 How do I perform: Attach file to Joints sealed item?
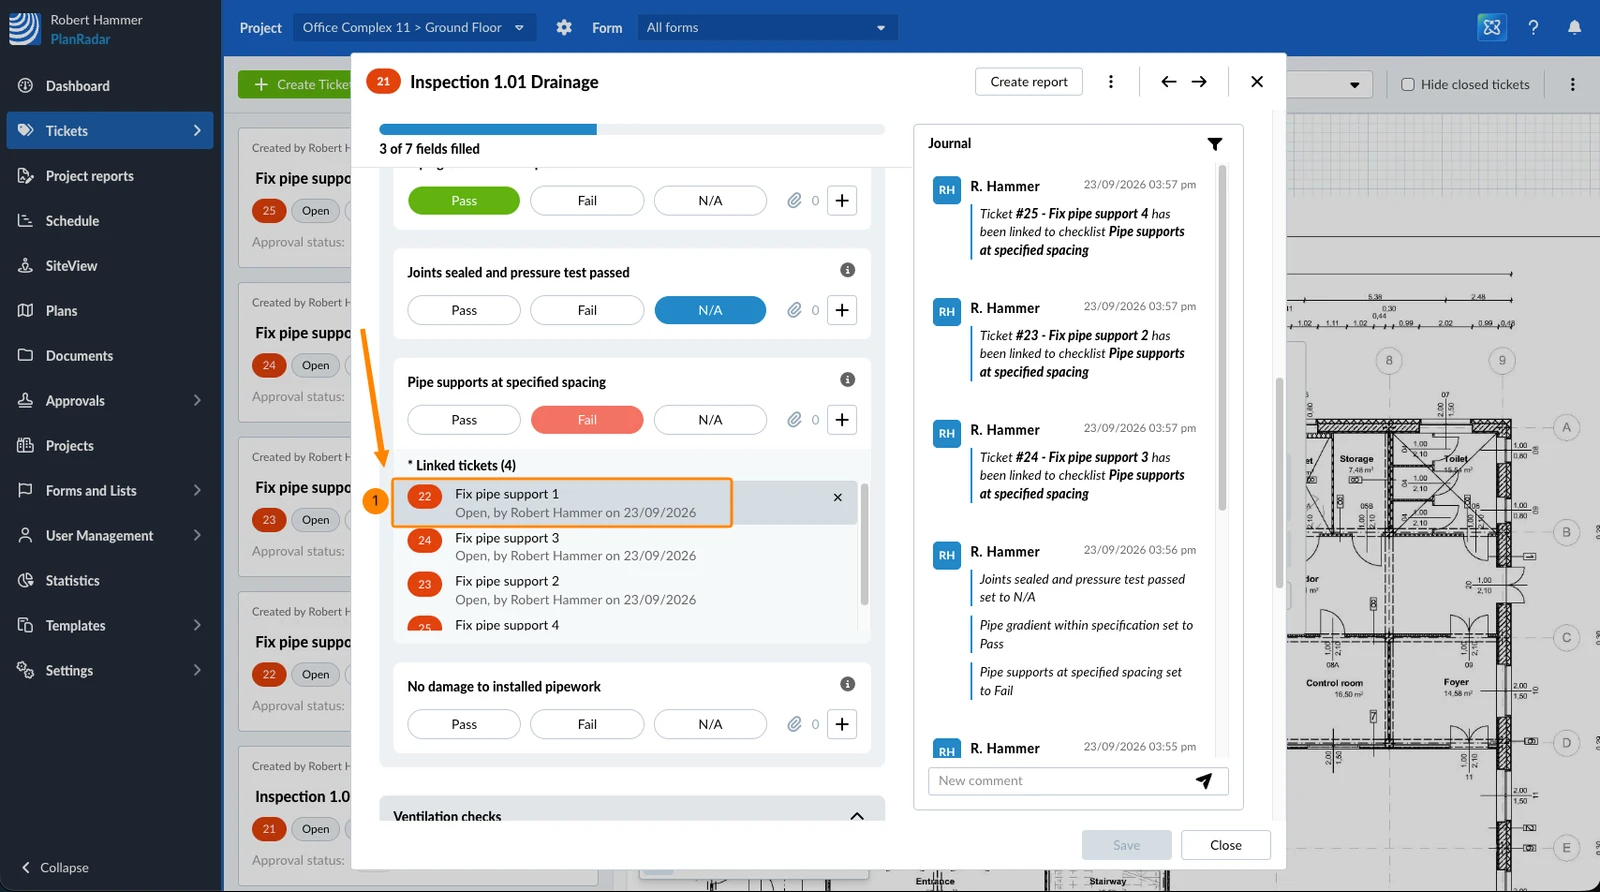pos(794,310)
